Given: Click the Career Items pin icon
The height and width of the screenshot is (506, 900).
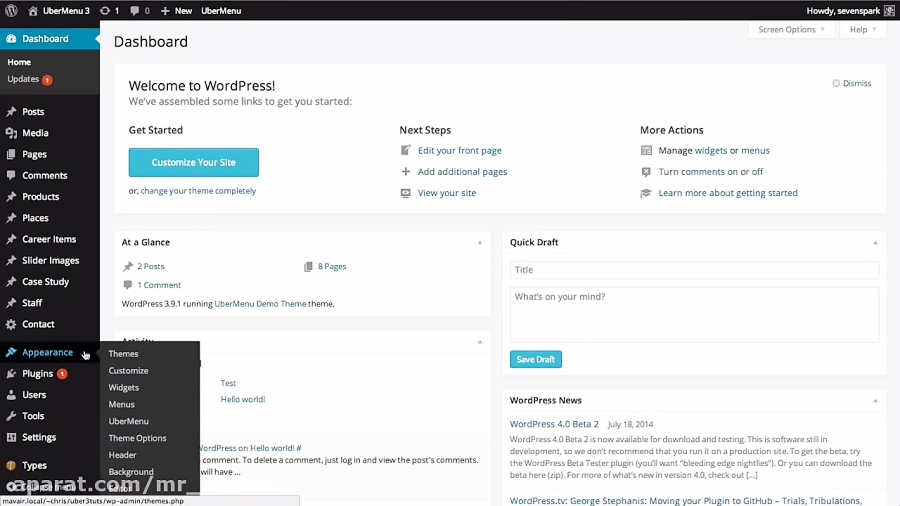Looking at the screenshot, I should click(11, 239).
